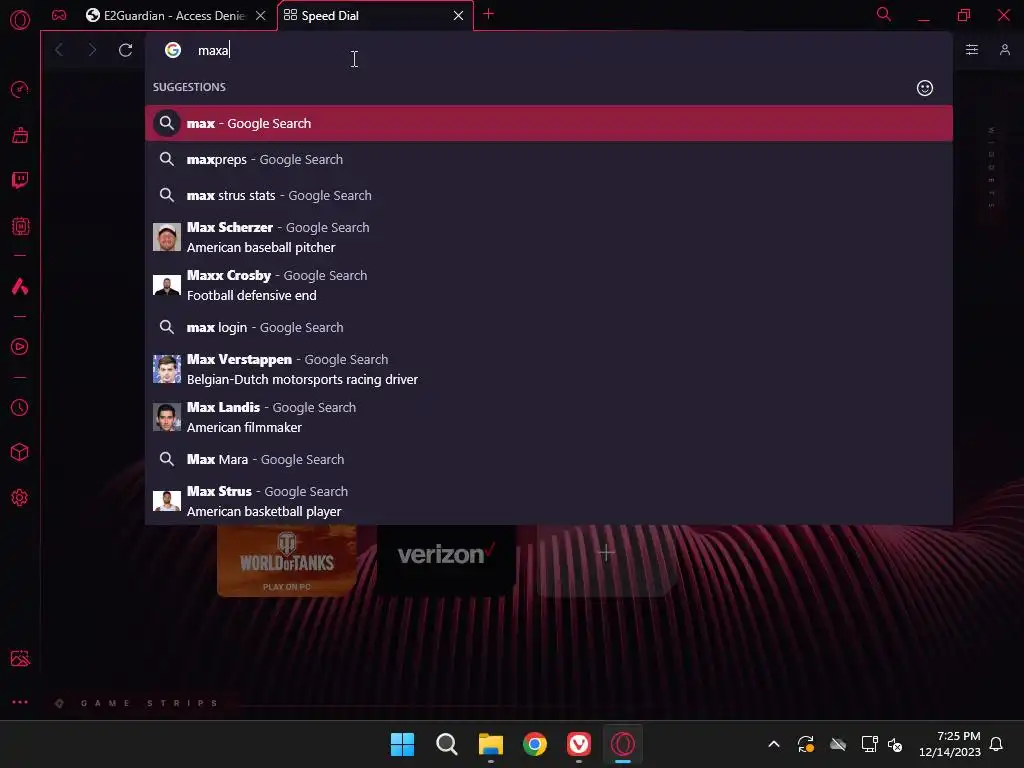Screen dimensions: 1024x768
Task: Click the OneDrive cloud tray icon
Action: point(838,744)
